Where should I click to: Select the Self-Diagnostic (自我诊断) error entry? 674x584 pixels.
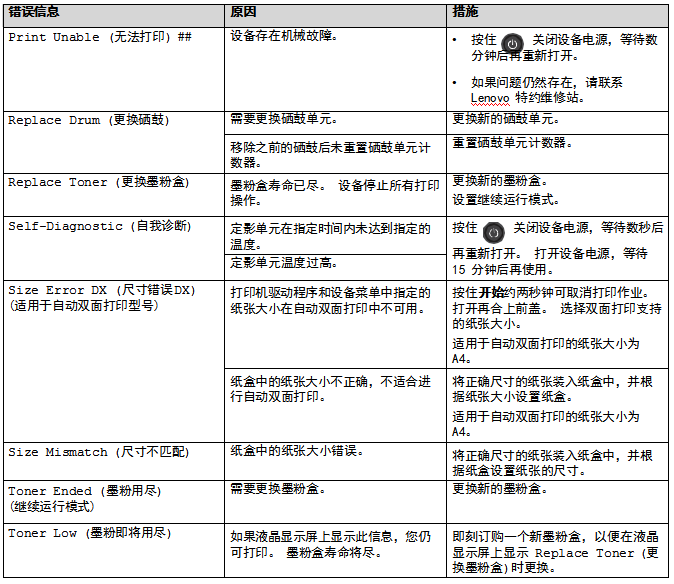pos(99,226)
